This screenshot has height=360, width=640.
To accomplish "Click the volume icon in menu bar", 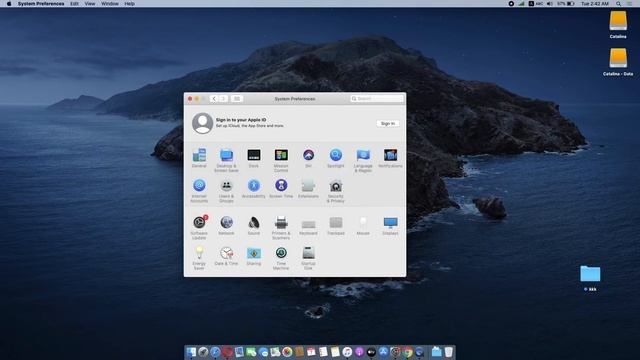I will pos(550,4).
